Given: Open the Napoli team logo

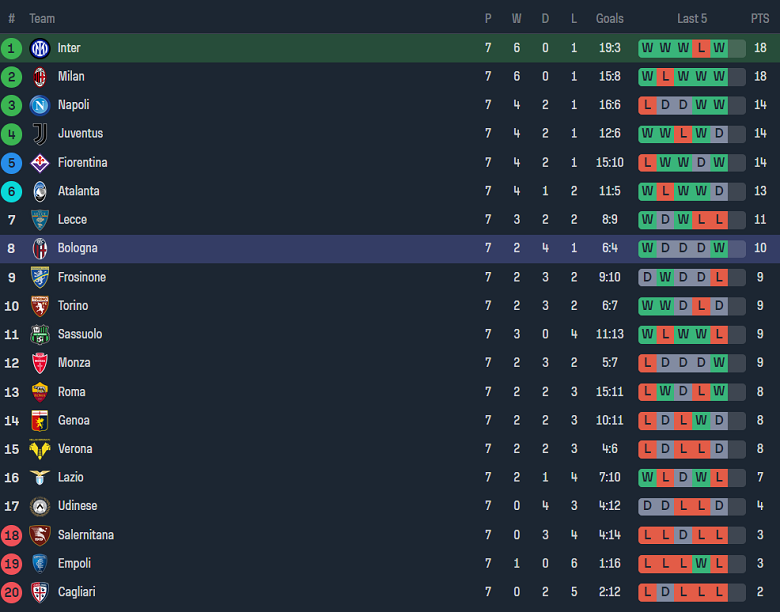Looking at the screenshot, I should click(40, 105).
